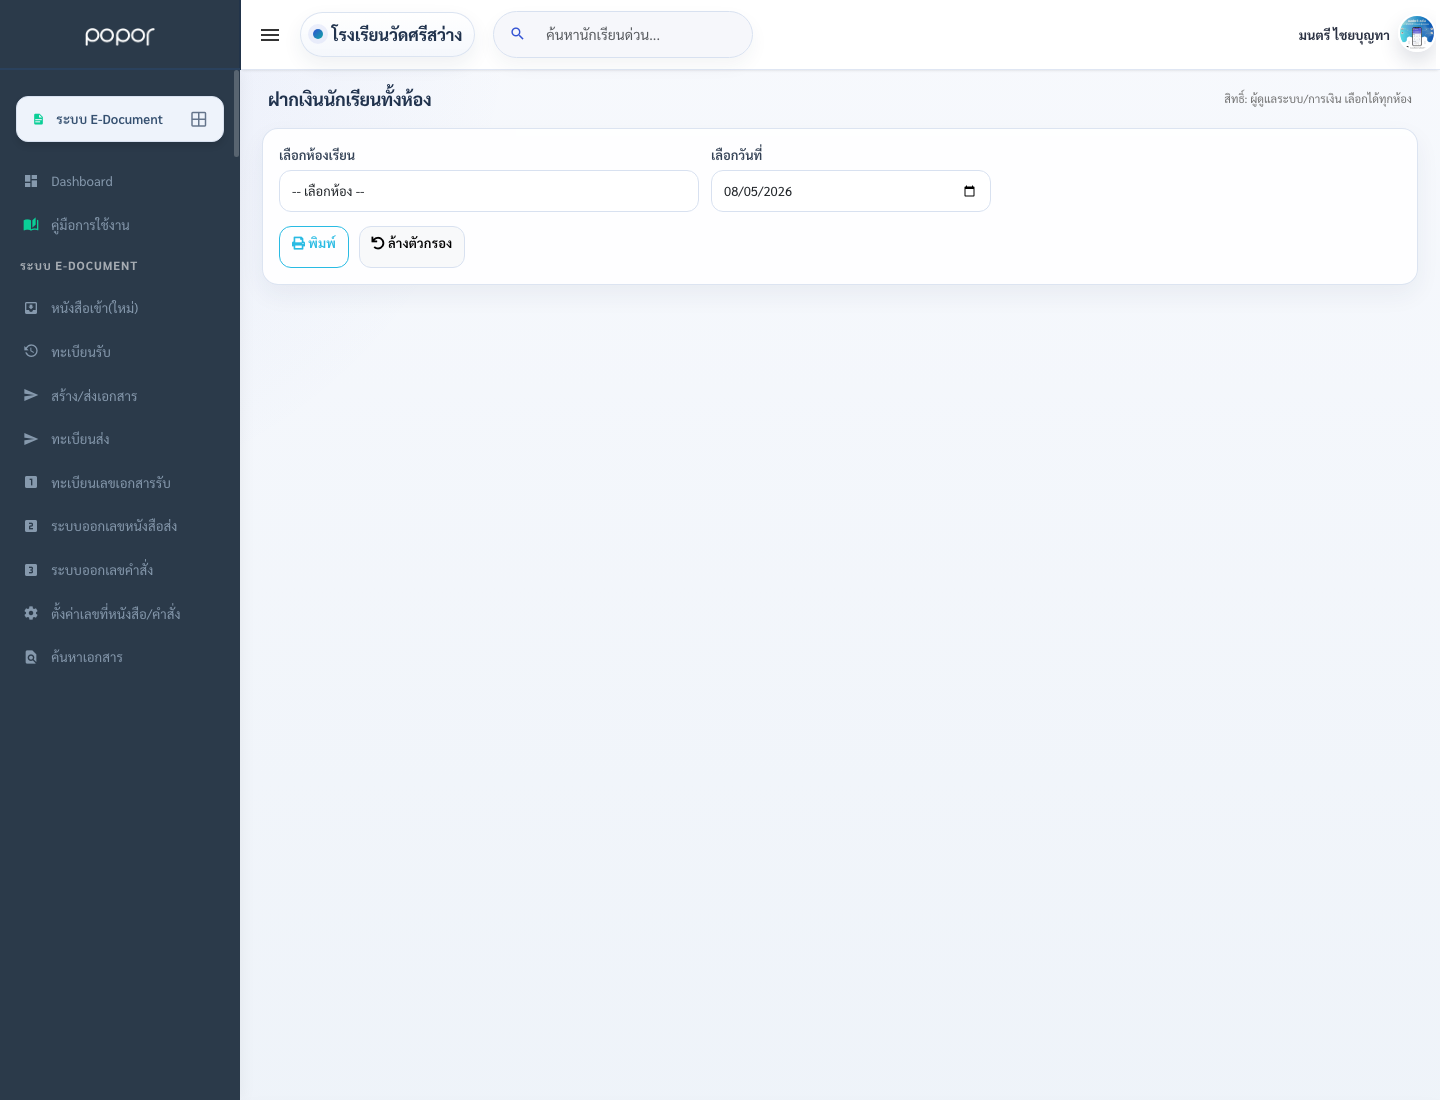Click the search magnifier icon in top bar
This screenshot has width=1440, height=1100.
pos(517,34)
